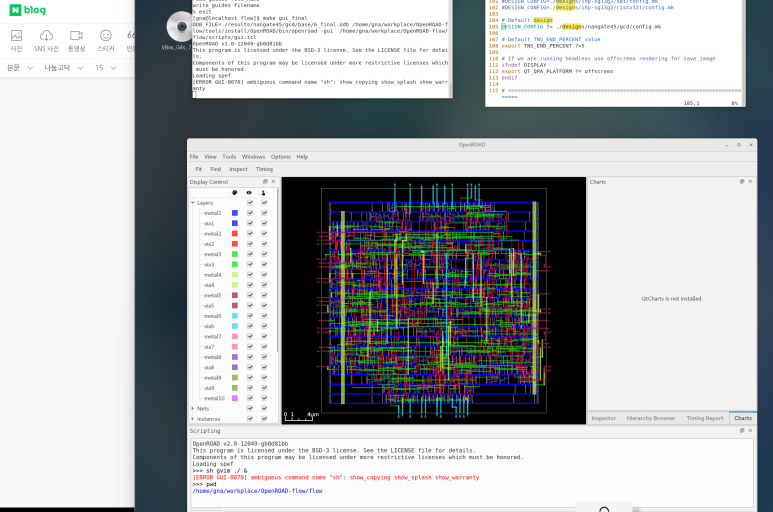This screenshot has height=512, width=773.
Task: Click the Inspect toolbar button
Action: coord(238,169)
